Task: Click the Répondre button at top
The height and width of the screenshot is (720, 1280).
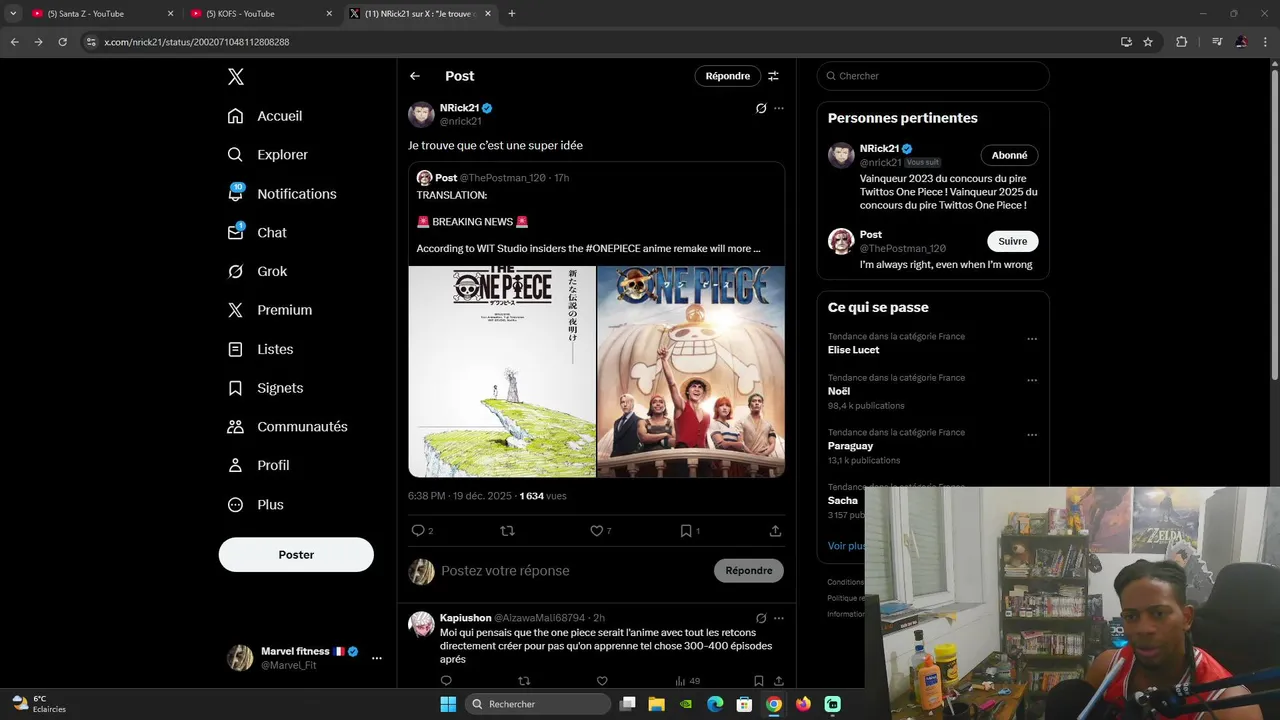Action: 728,76
